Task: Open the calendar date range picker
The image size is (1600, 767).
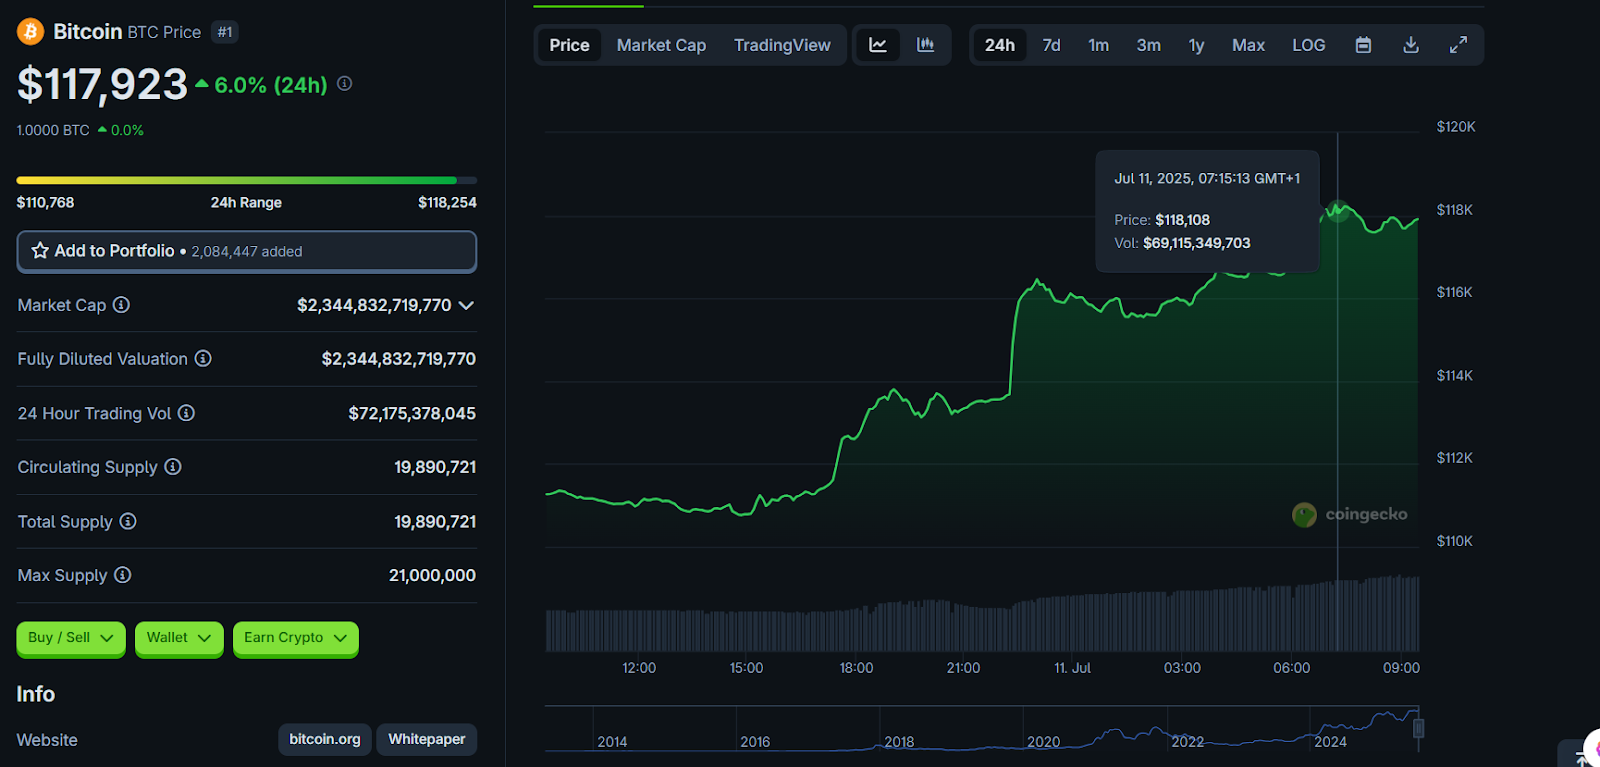Action: (1363, 45)
